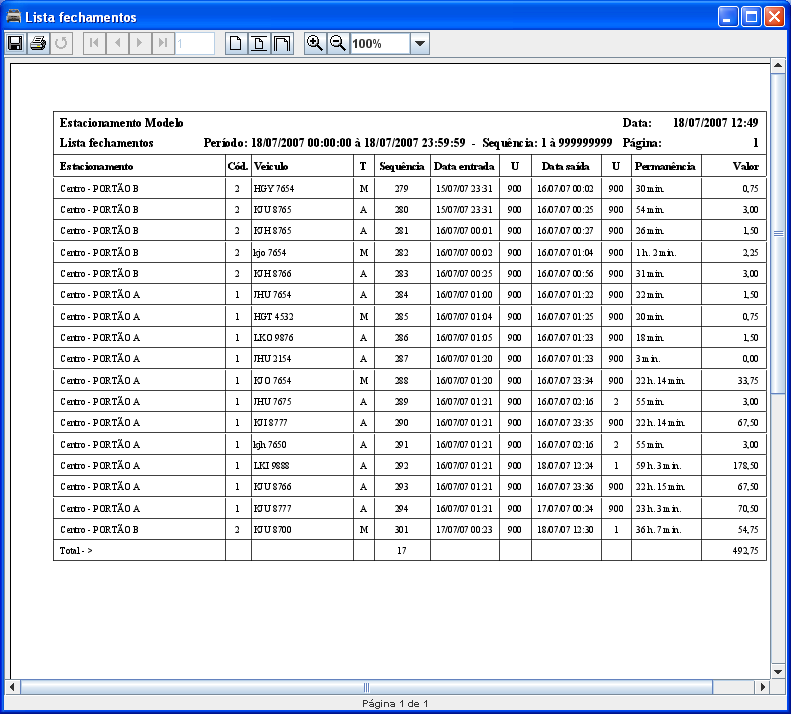The image size is (791, 714).
Task: Go to the first page button
Action: [94, 43]
